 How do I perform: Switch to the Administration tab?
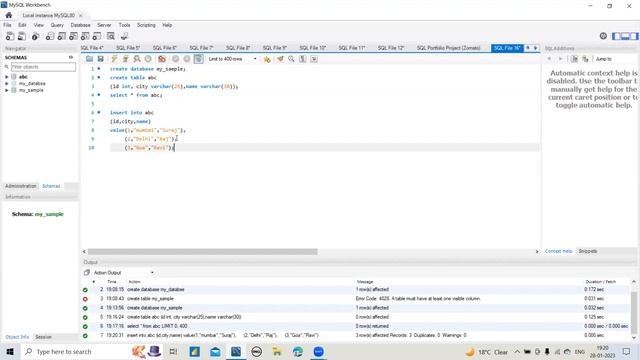click(20, 186)
